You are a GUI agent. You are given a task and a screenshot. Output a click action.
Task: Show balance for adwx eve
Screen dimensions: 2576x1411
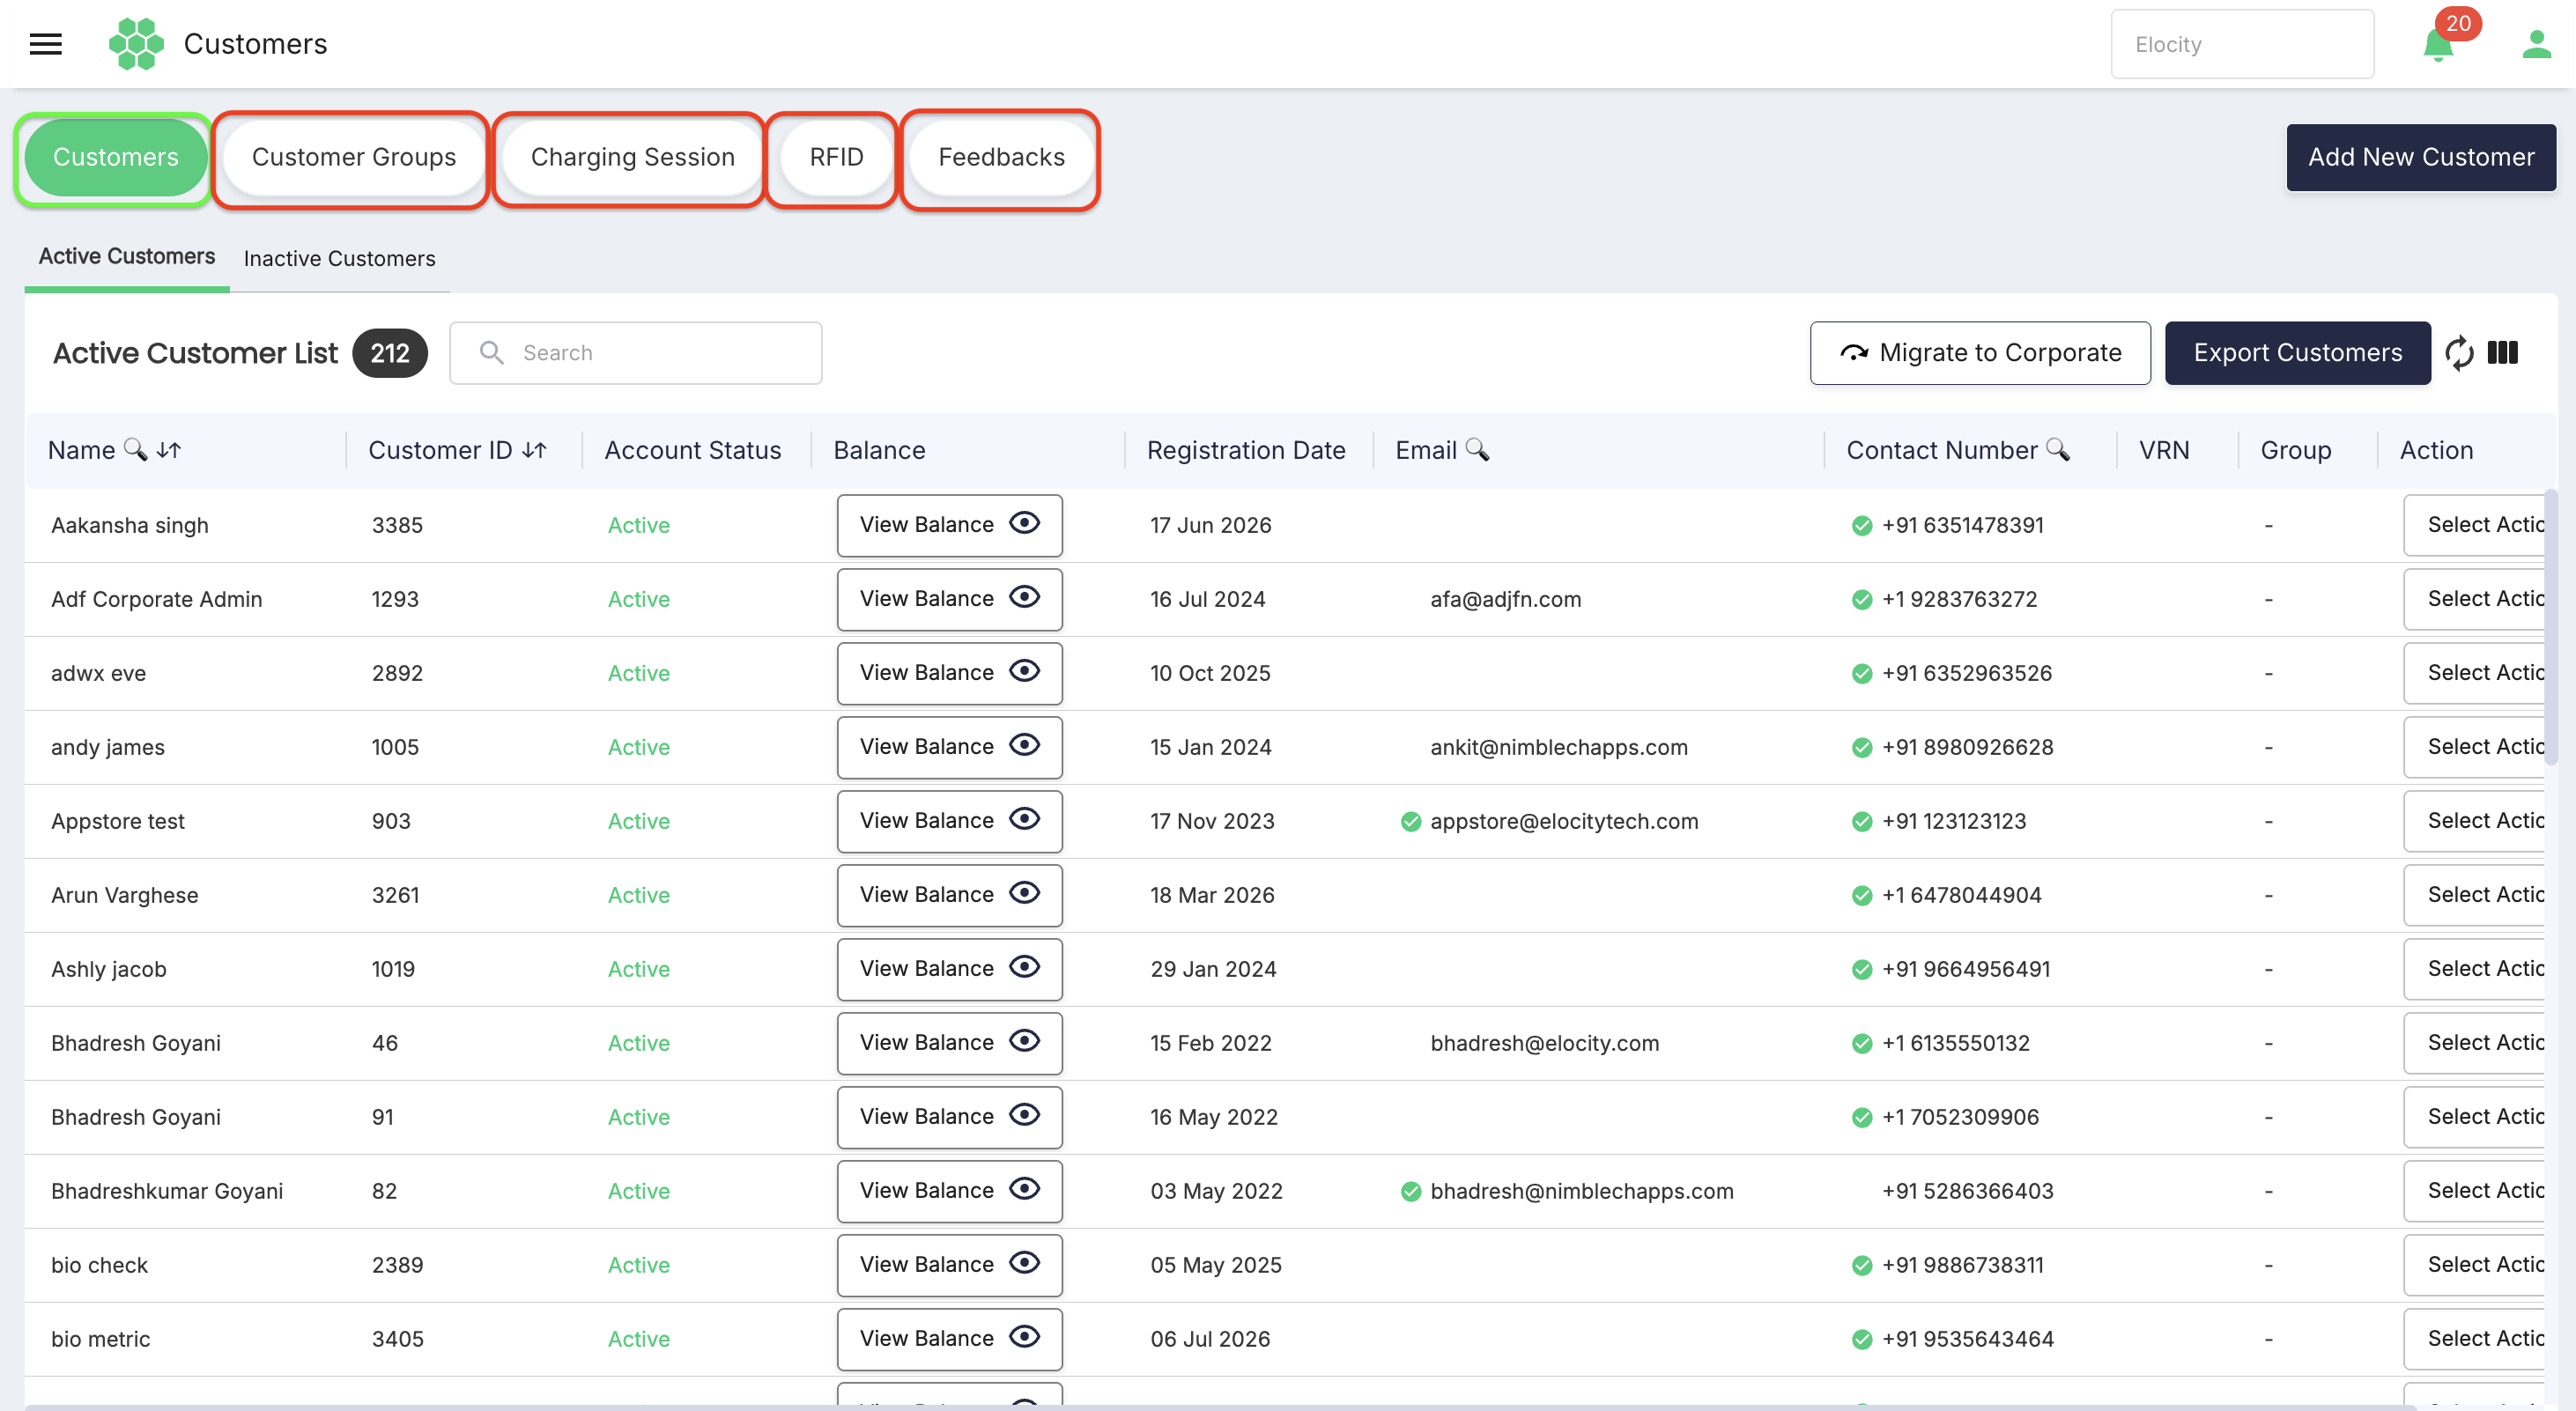[949, 673]
